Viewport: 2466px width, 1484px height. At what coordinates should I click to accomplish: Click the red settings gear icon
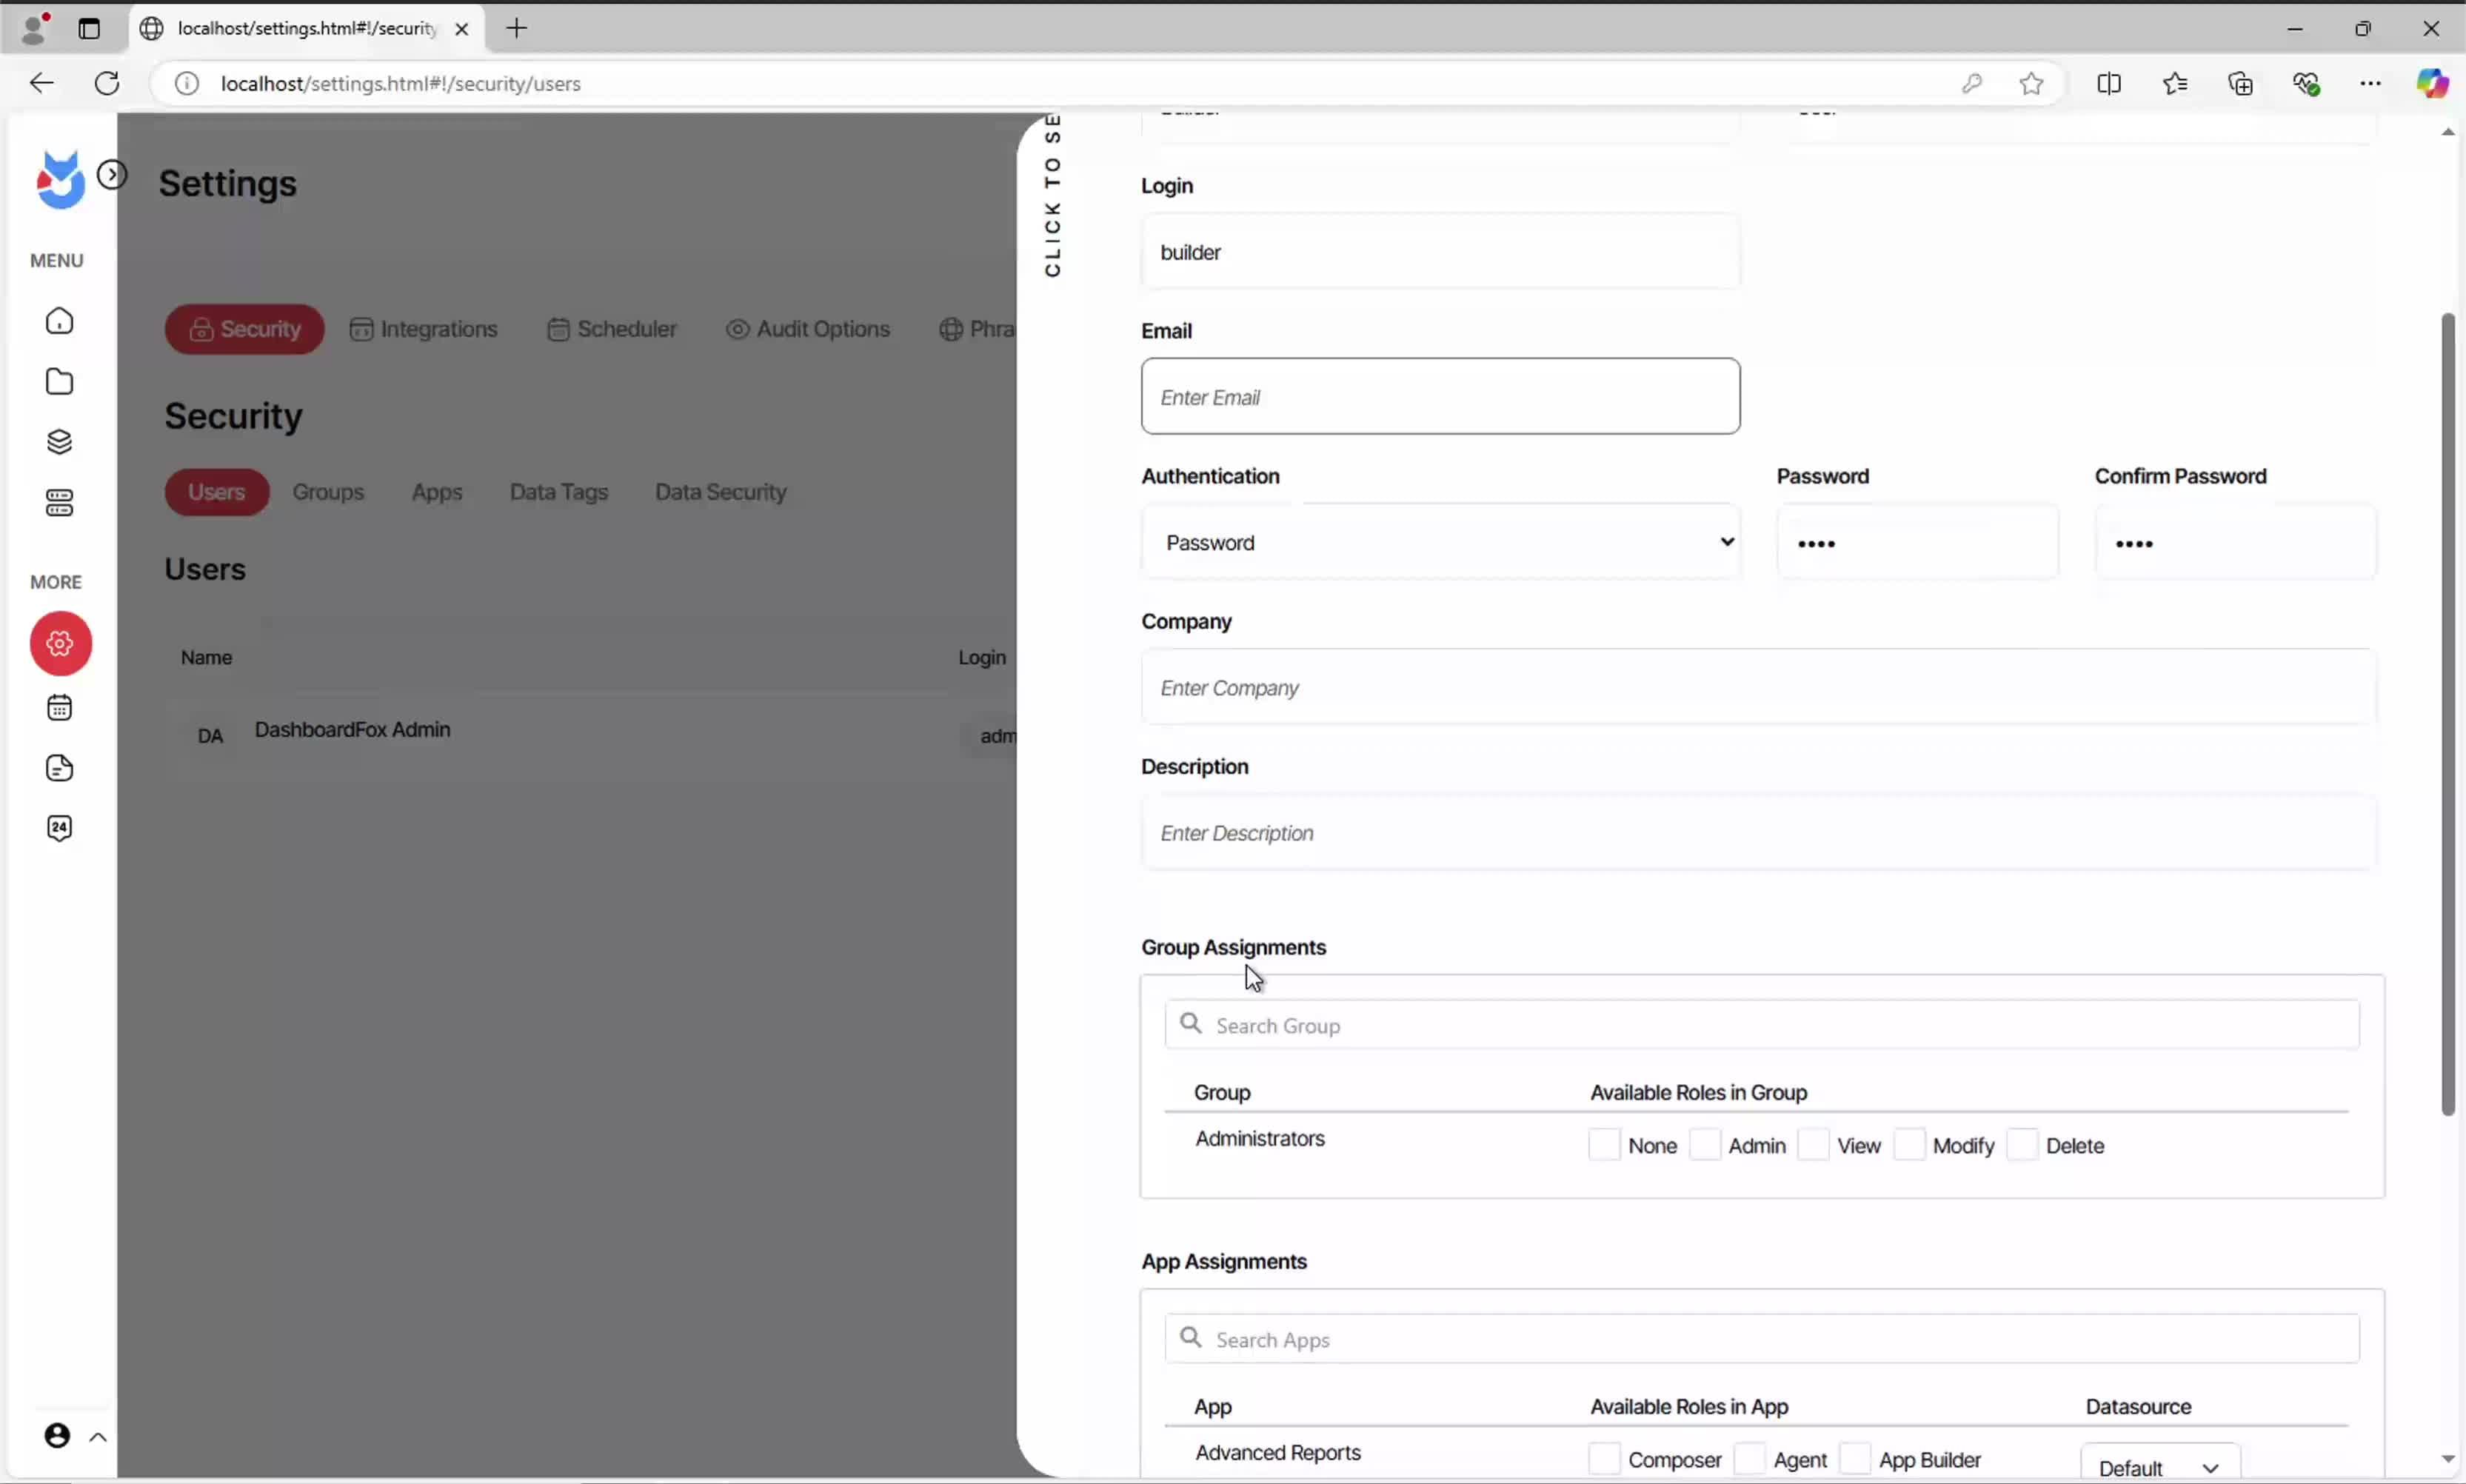(61, 643)
